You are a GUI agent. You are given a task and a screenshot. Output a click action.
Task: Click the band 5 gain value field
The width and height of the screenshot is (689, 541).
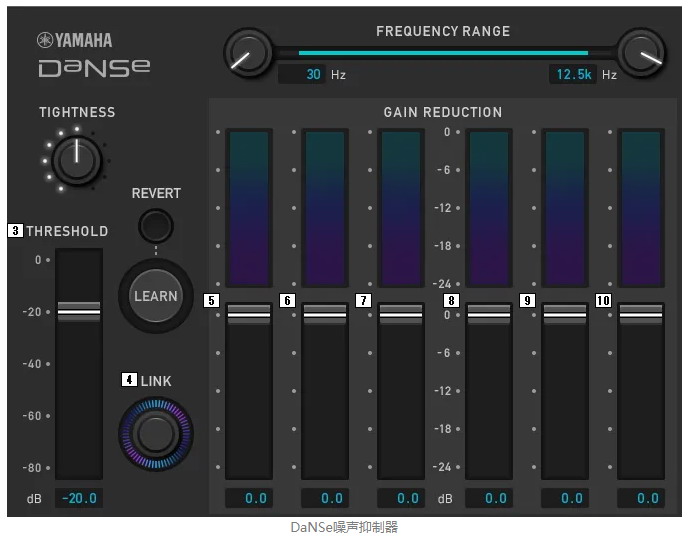pos(249,498)
